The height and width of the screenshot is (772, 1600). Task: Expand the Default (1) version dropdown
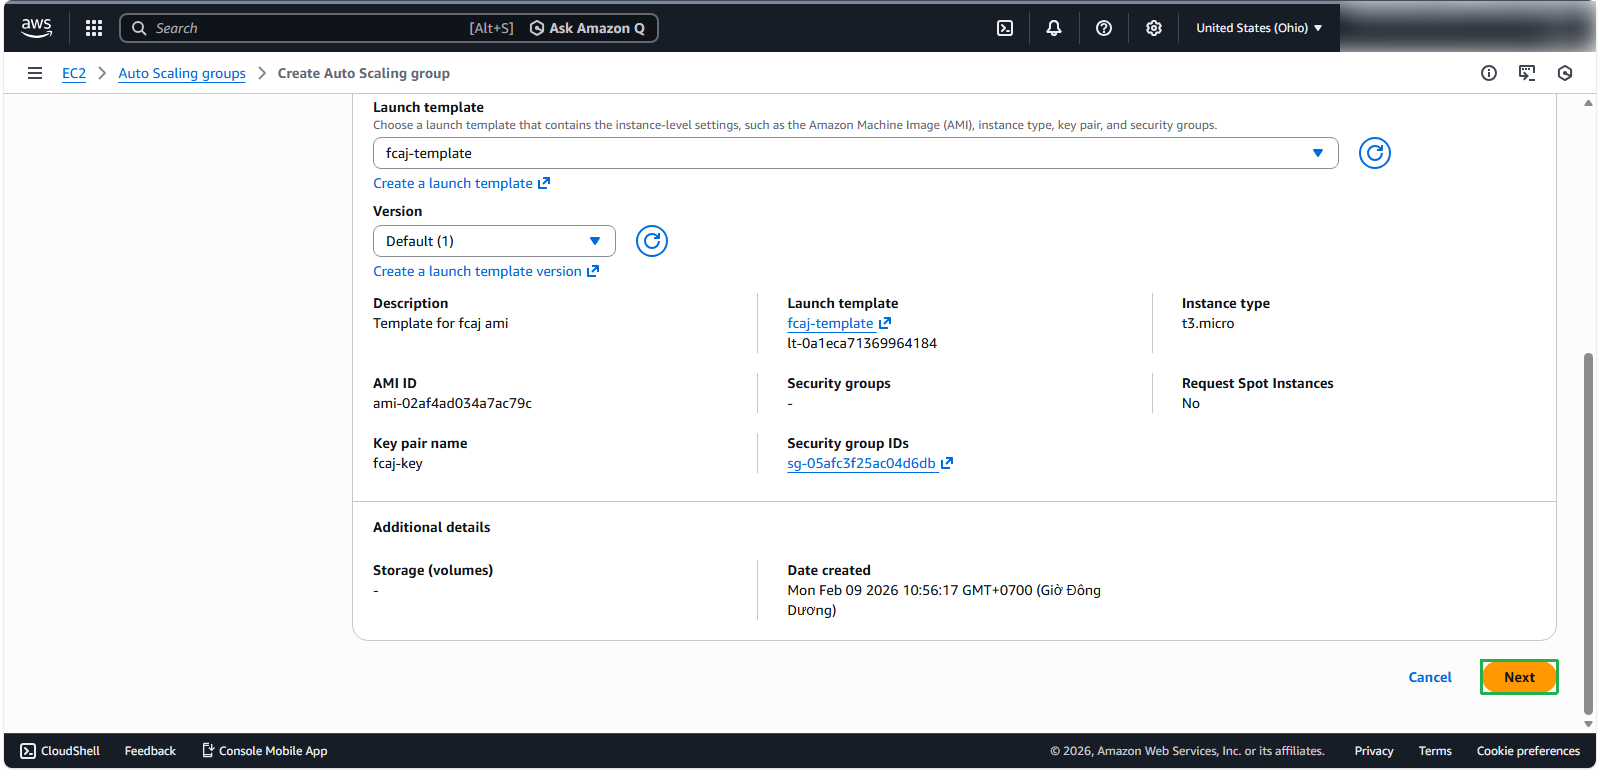click(x=494, y=241)
